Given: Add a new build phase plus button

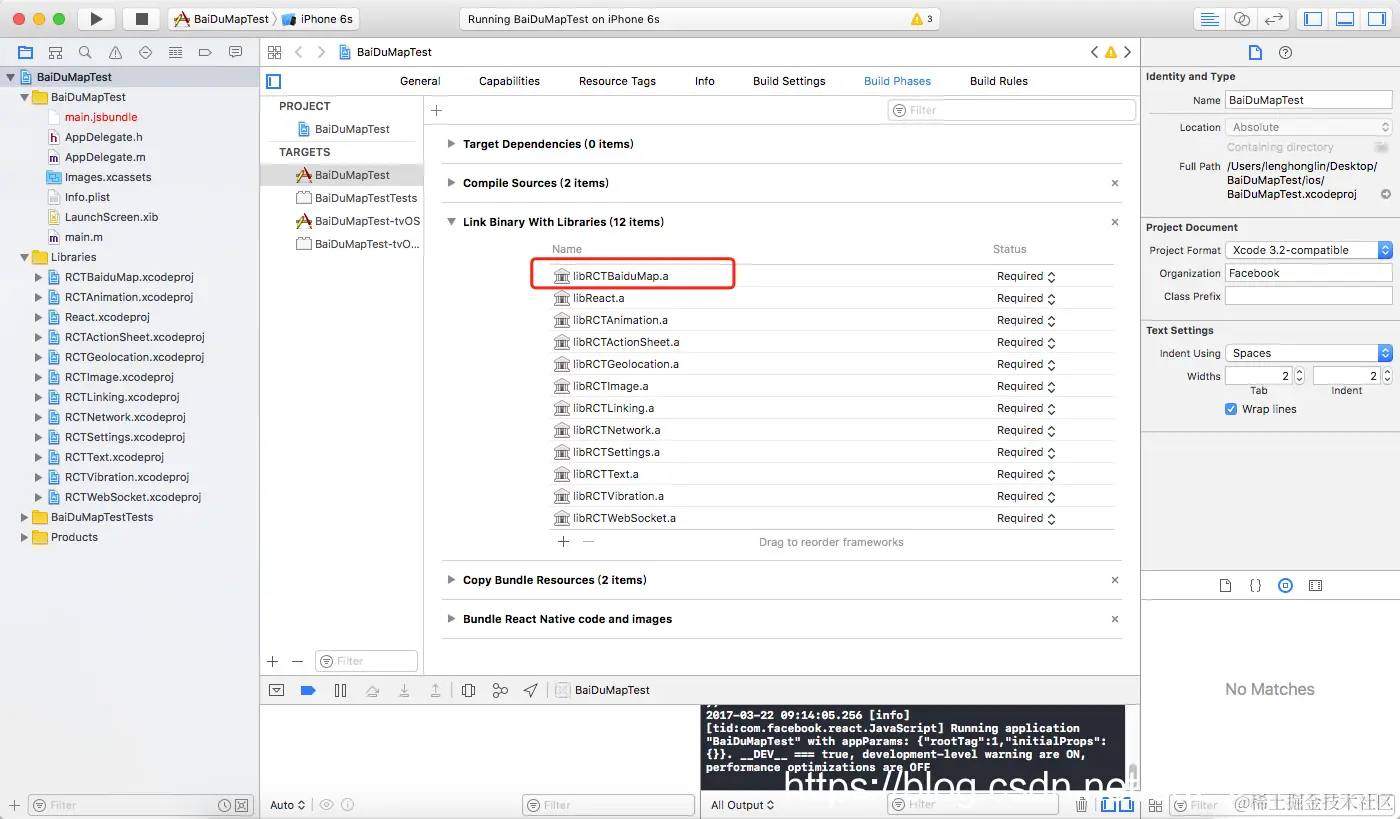Looking at the screenshot, I should click(436, 110).
